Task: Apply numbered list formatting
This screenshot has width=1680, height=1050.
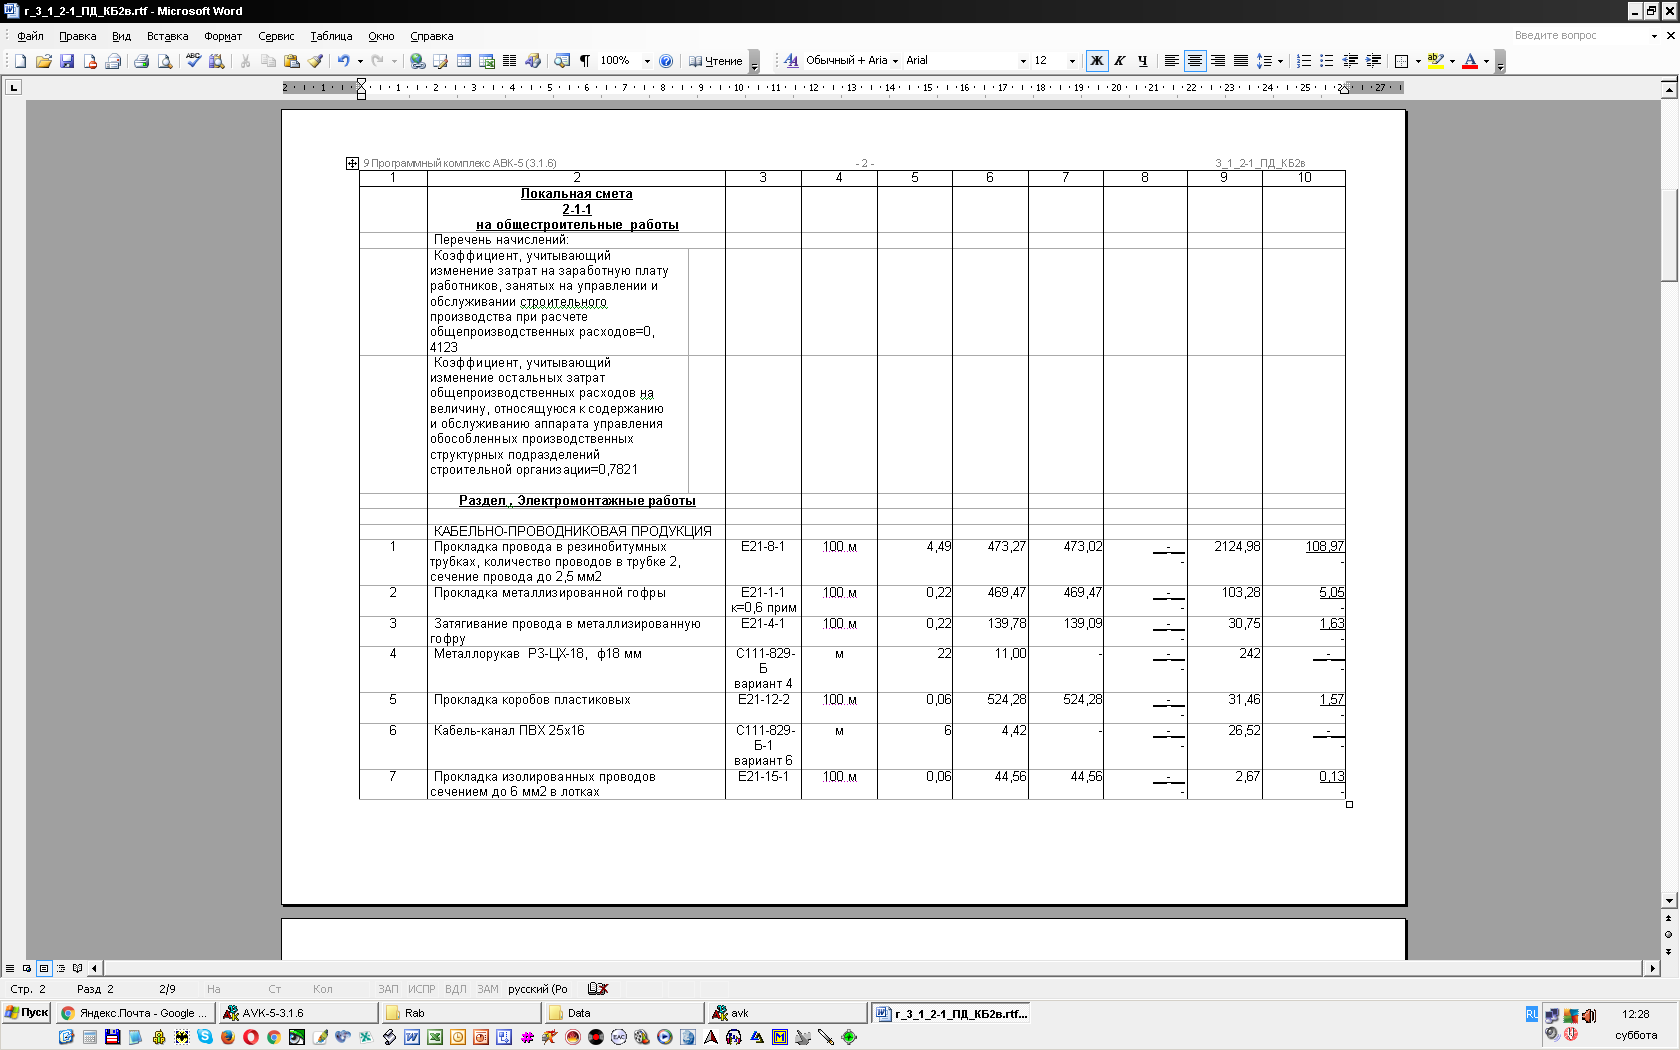Action: (x=1303, y=61)
